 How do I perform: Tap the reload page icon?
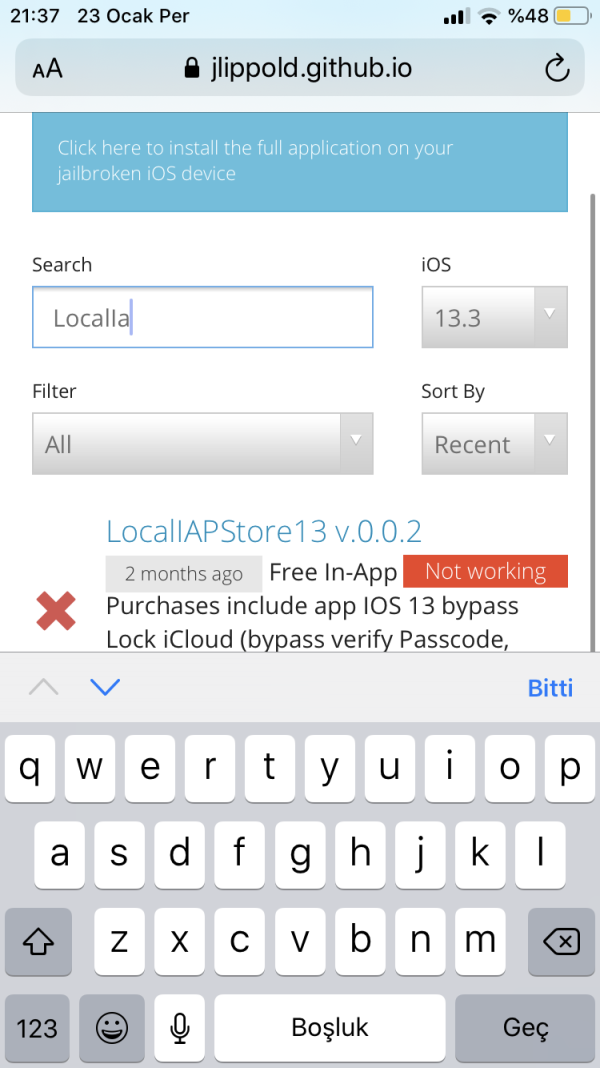(x=556, y=68)
